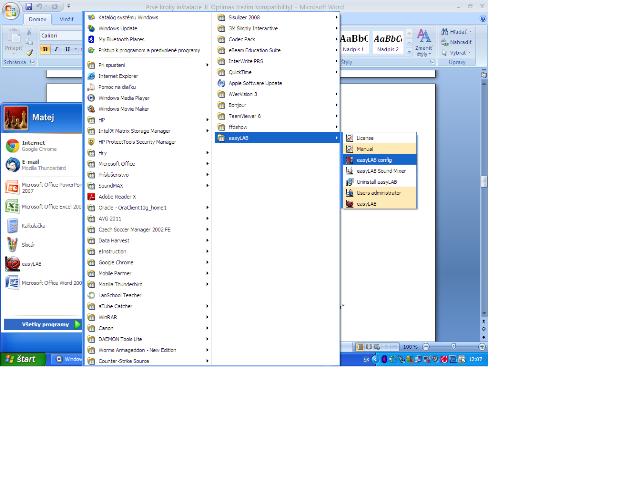Open Worms Armageddon - New Edition folder
Screen dimensions: 620x480
coord(148,350)
